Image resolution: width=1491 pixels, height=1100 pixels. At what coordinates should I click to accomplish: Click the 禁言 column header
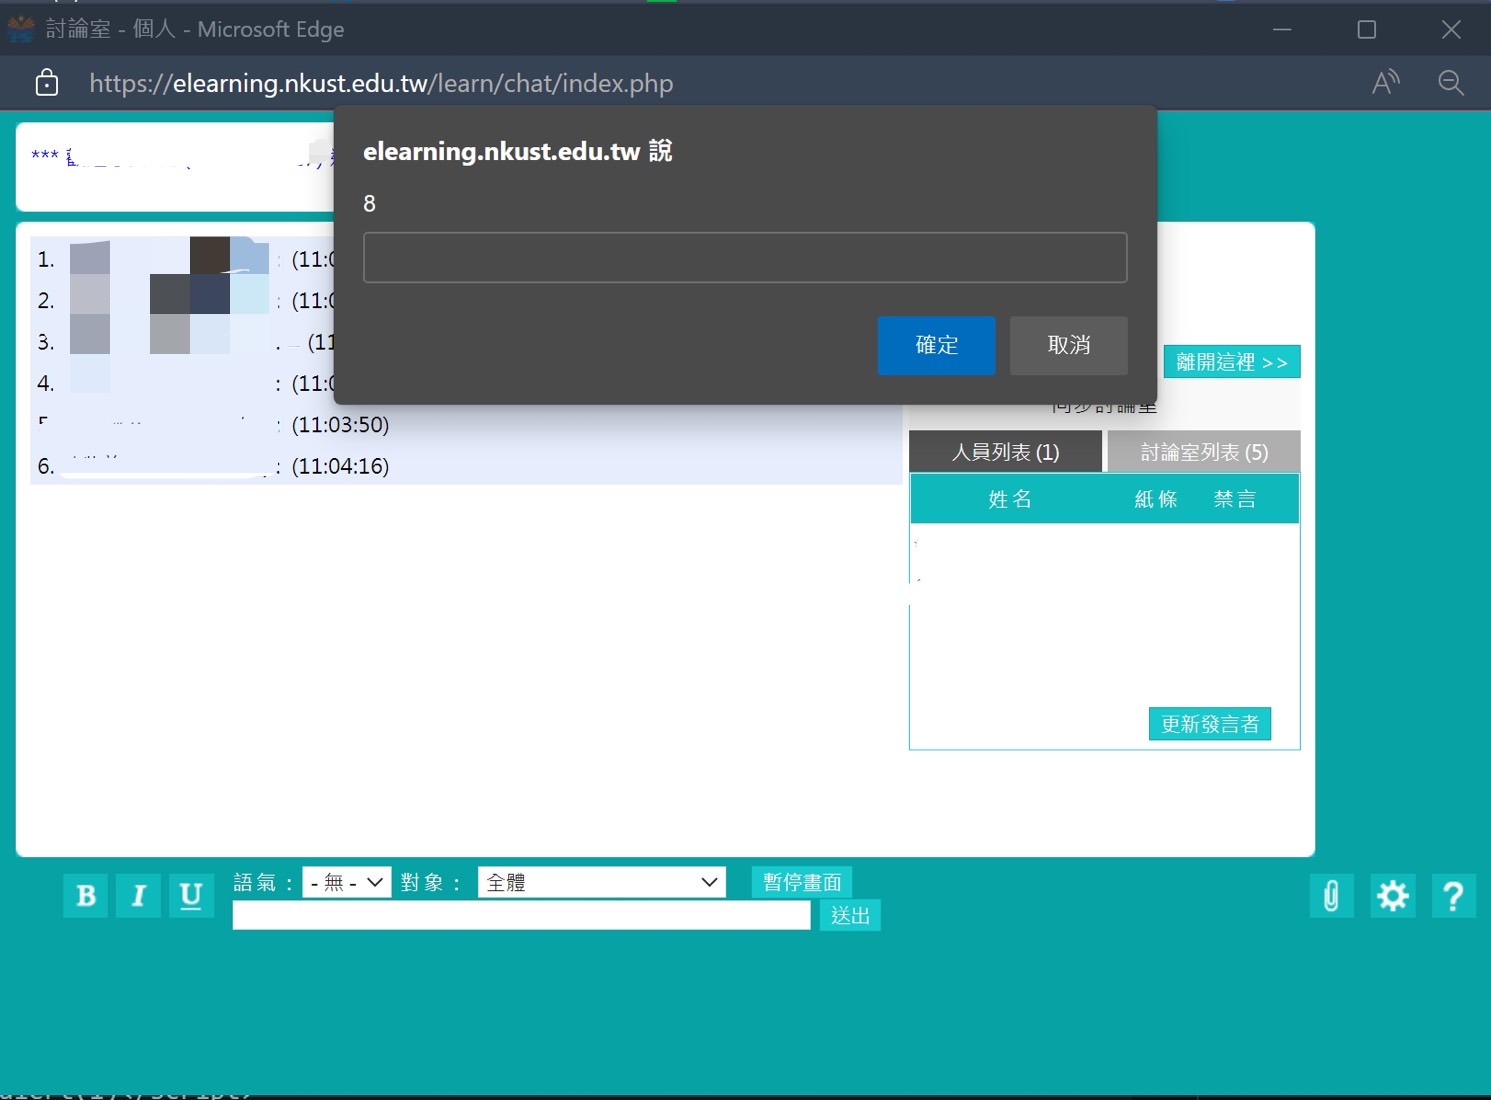(x=1235, y=499)
